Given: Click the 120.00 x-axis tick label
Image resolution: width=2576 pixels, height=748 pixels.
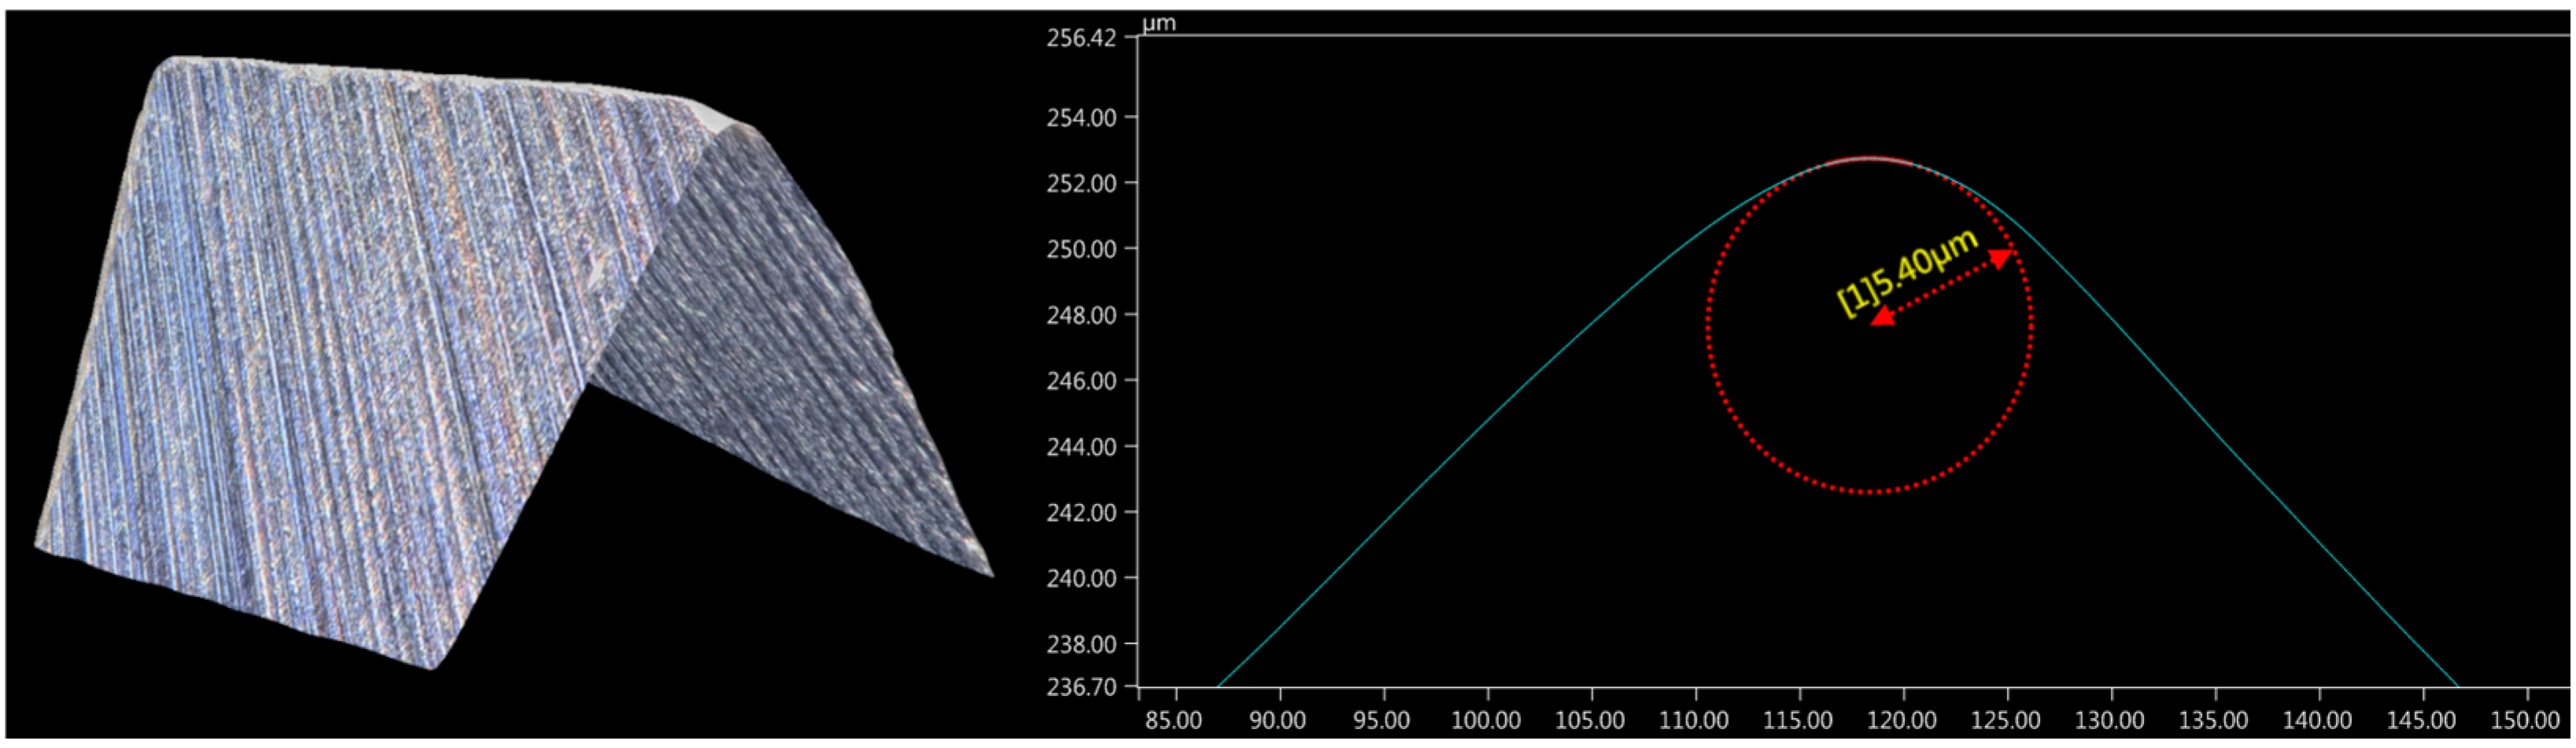Looking at the screenshot, I should click(1901, 720).
